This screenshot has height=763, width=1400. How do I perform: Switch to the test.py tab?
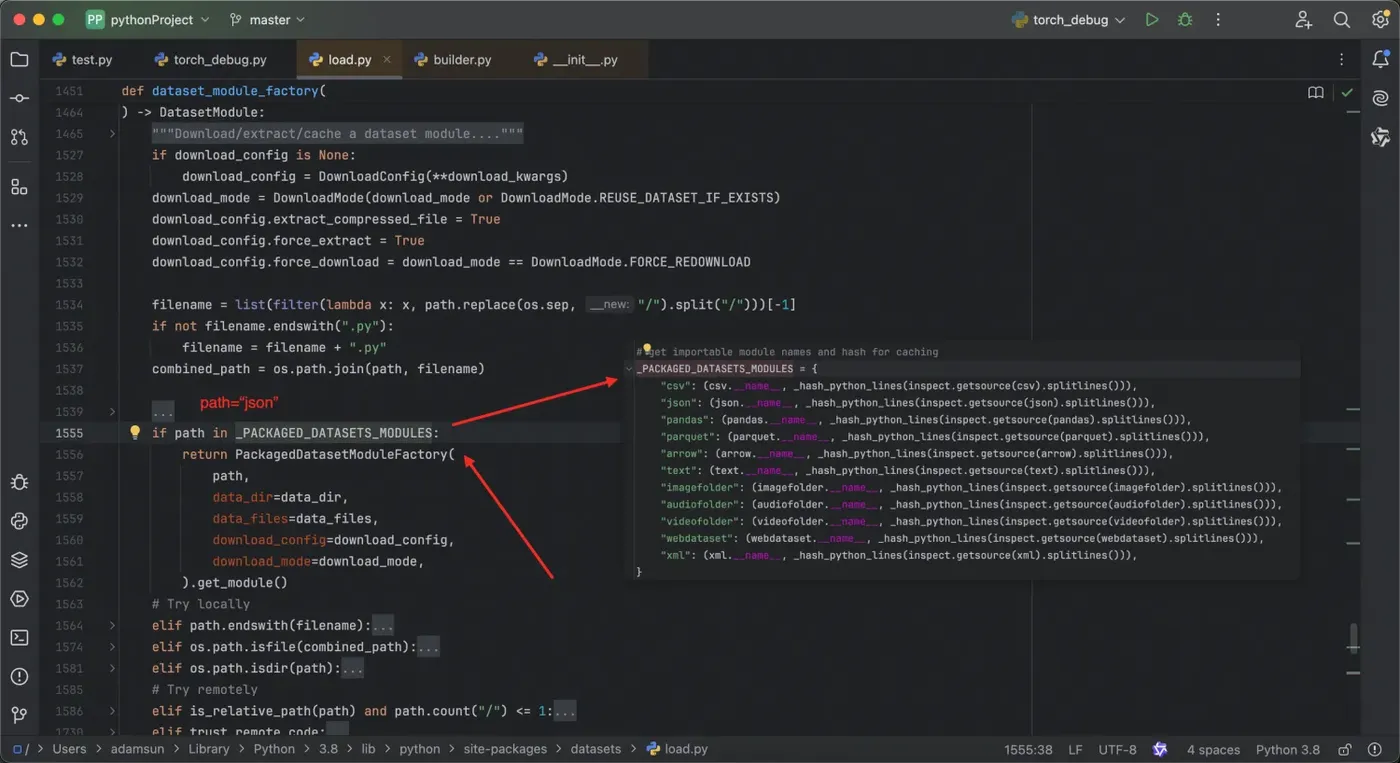pyautogui.click(x=82, y=60)
